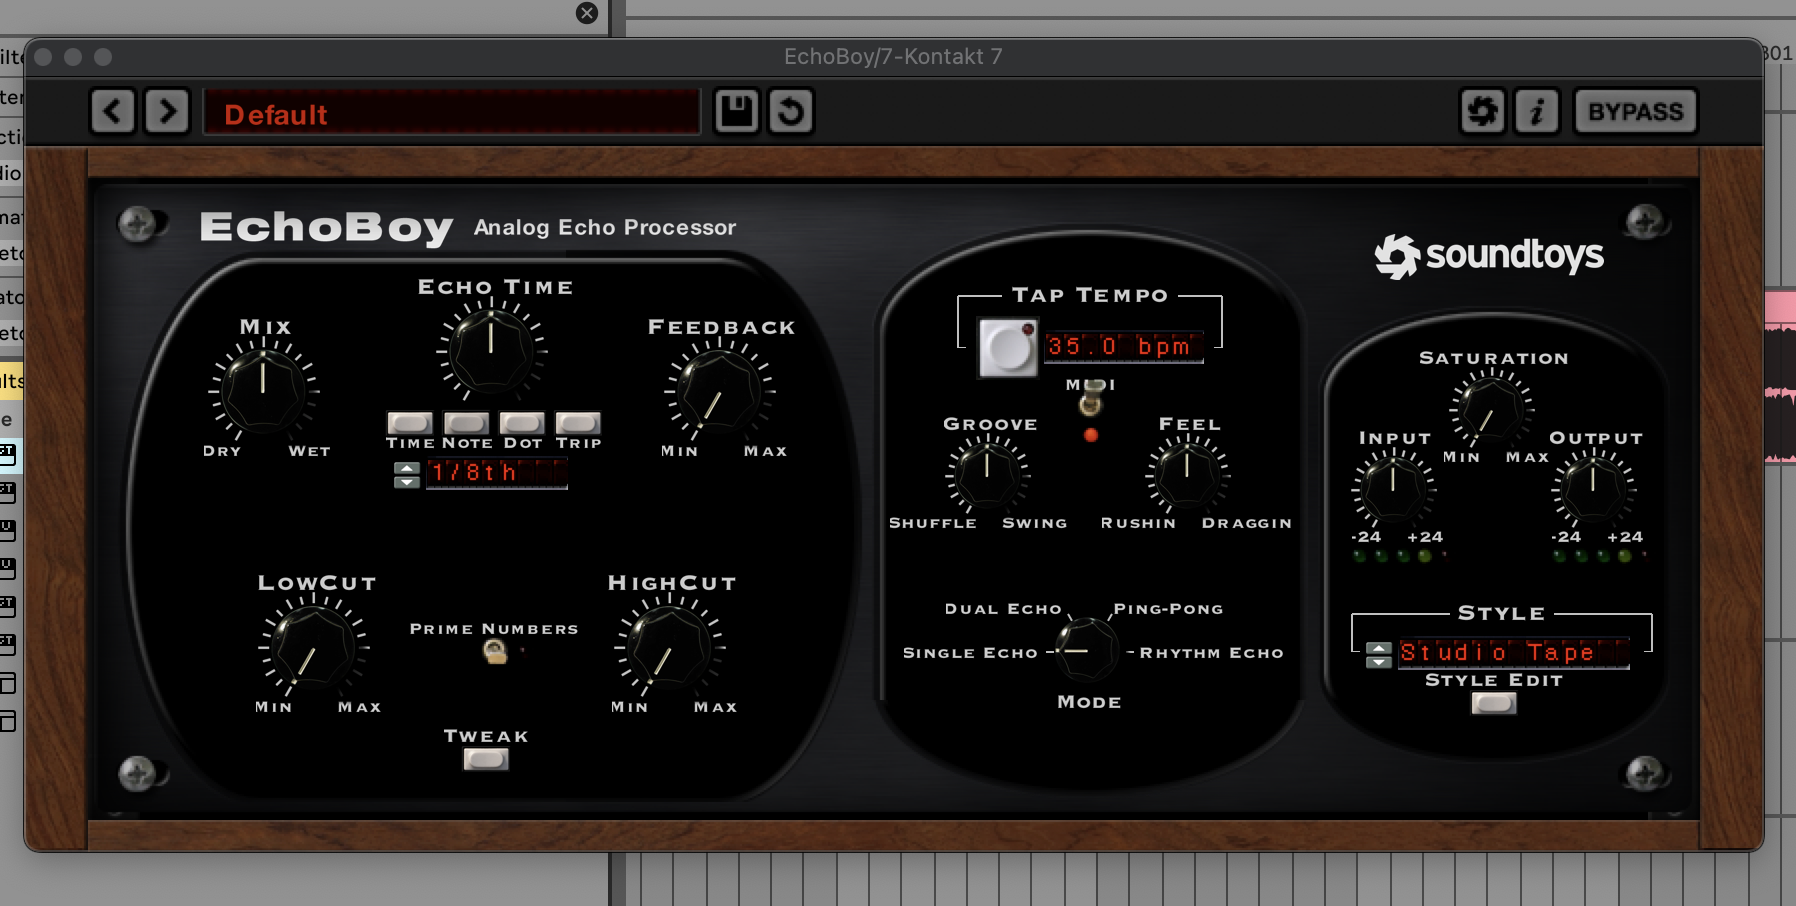Image resolution: width=1796 pixels, height=906 pixels.
Task: Open the Default preset name display
Action: [452, 112]
